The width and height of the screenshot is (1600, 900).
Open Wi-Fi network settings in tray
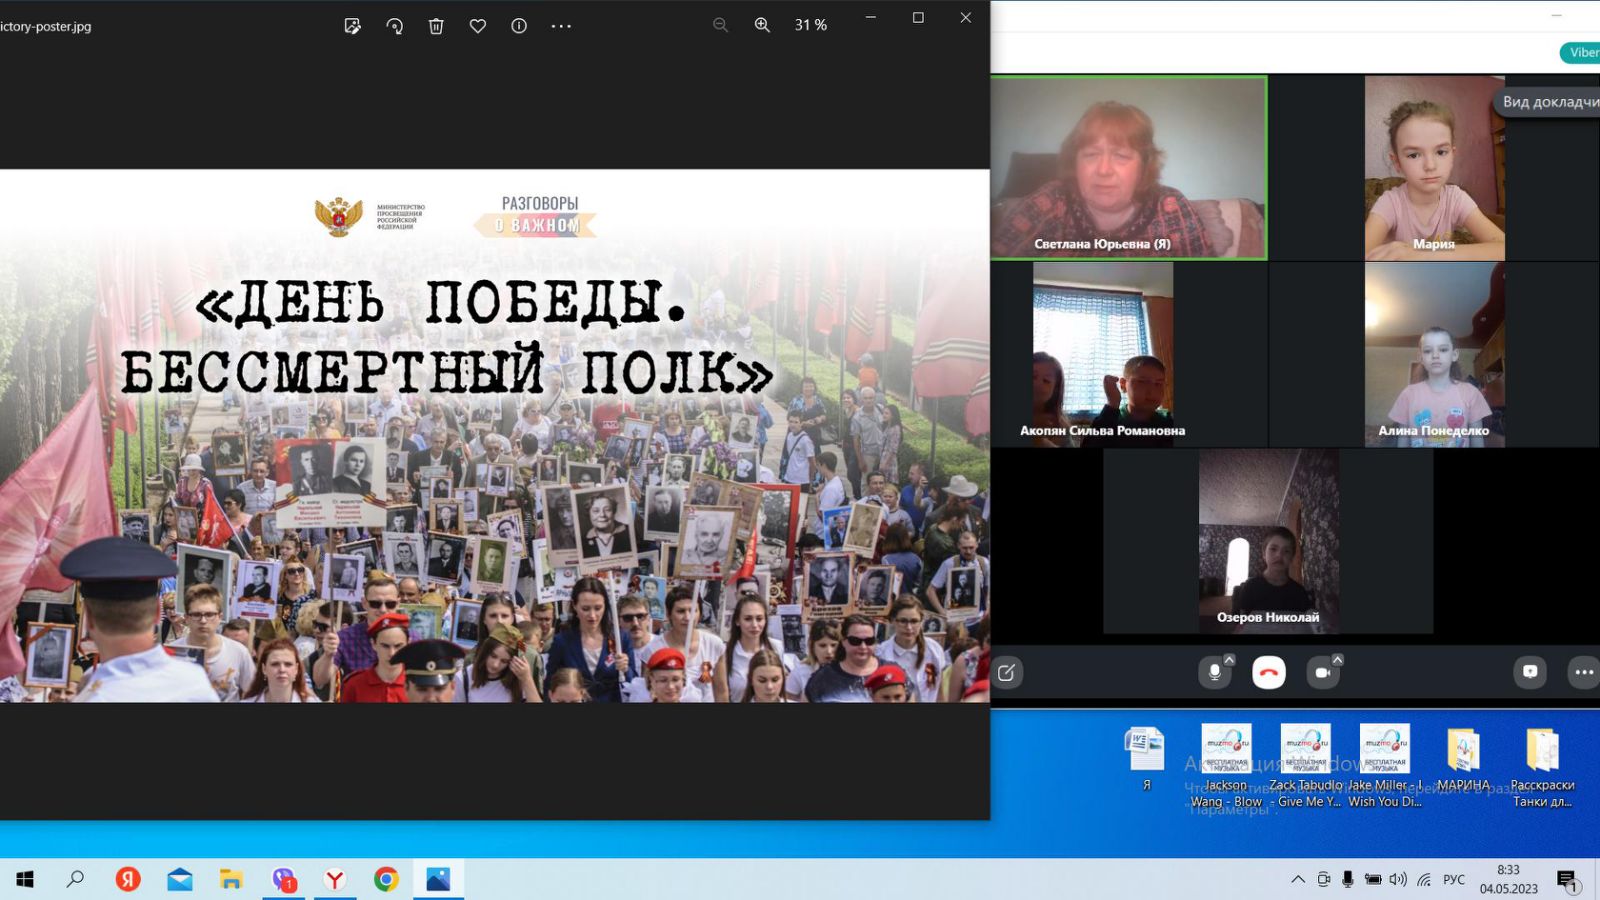point(1424,879)
